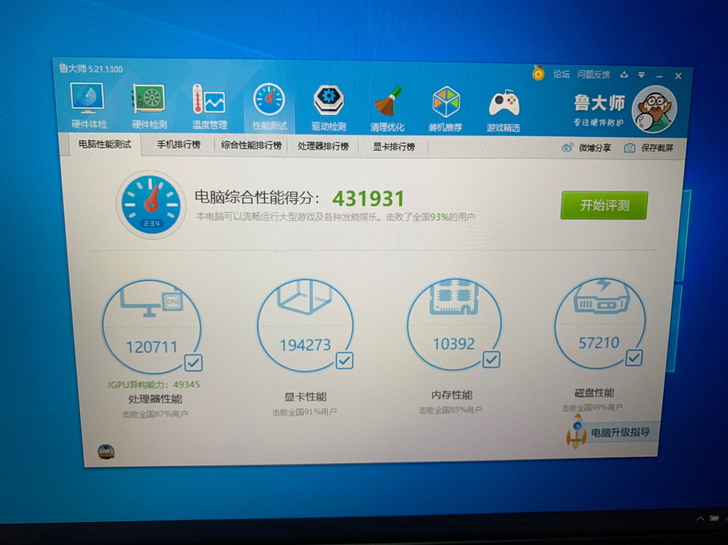Click the 击败全国91%用户 text
The height and width of the screenshot is (545, 728).
point(305,412)
